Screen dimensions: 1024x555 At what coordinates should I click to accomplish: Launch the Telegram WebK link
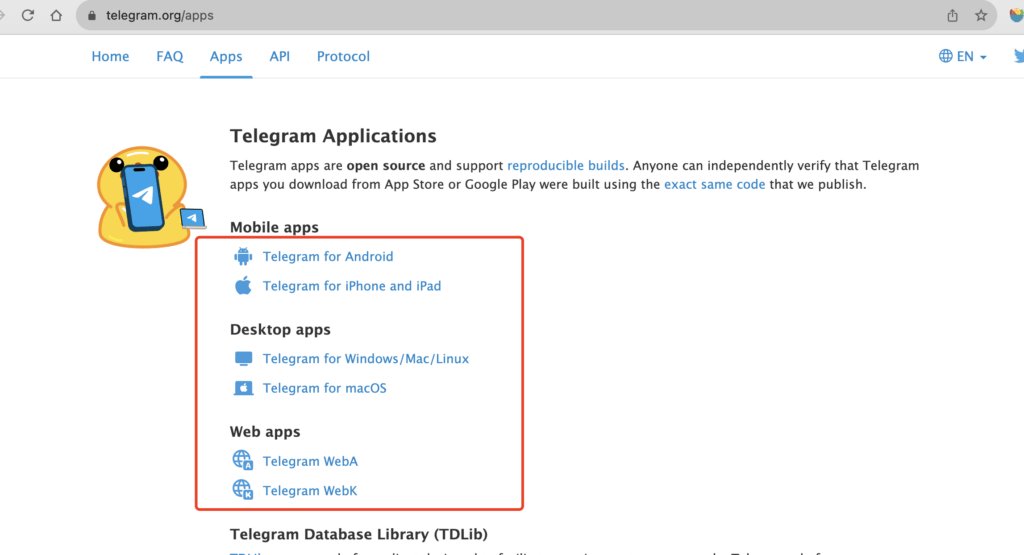tap(310, 490)
